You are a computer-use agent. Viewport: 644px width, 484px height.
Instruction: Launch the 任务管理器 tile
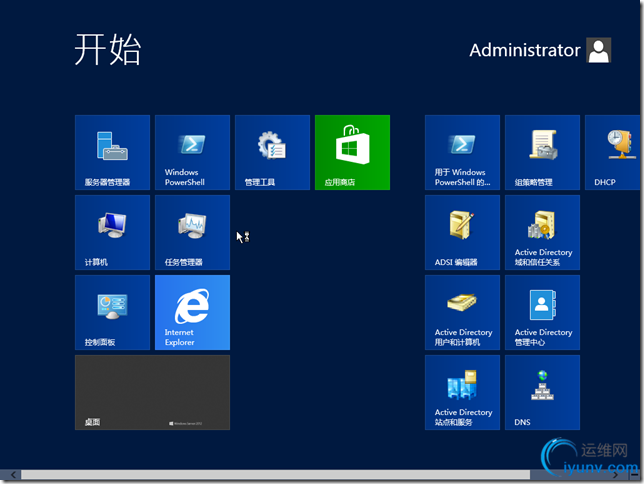(192, 233)
